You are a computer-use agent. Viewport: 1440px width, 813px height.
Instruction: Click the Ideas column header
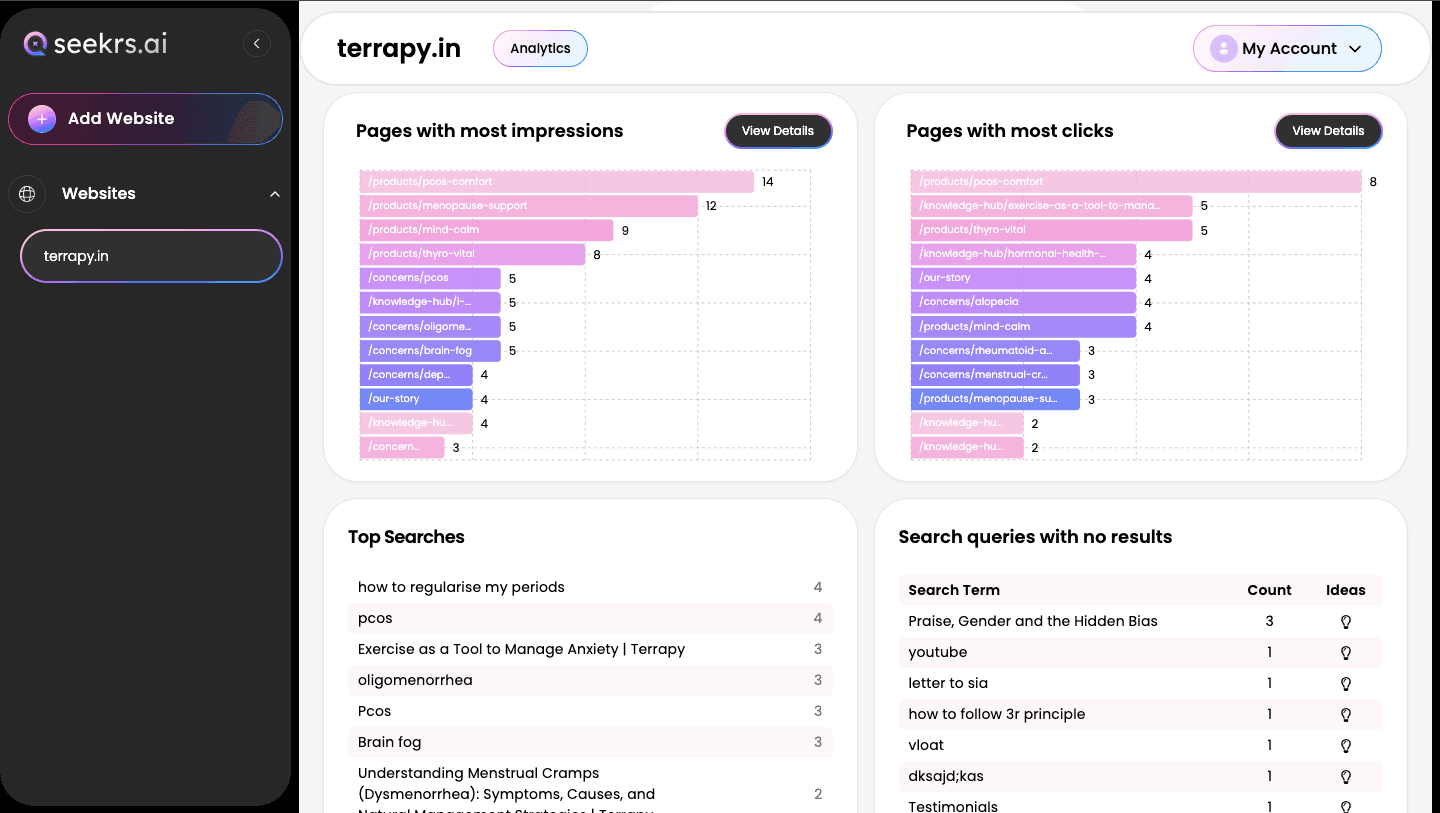[x=1345, y=590]
